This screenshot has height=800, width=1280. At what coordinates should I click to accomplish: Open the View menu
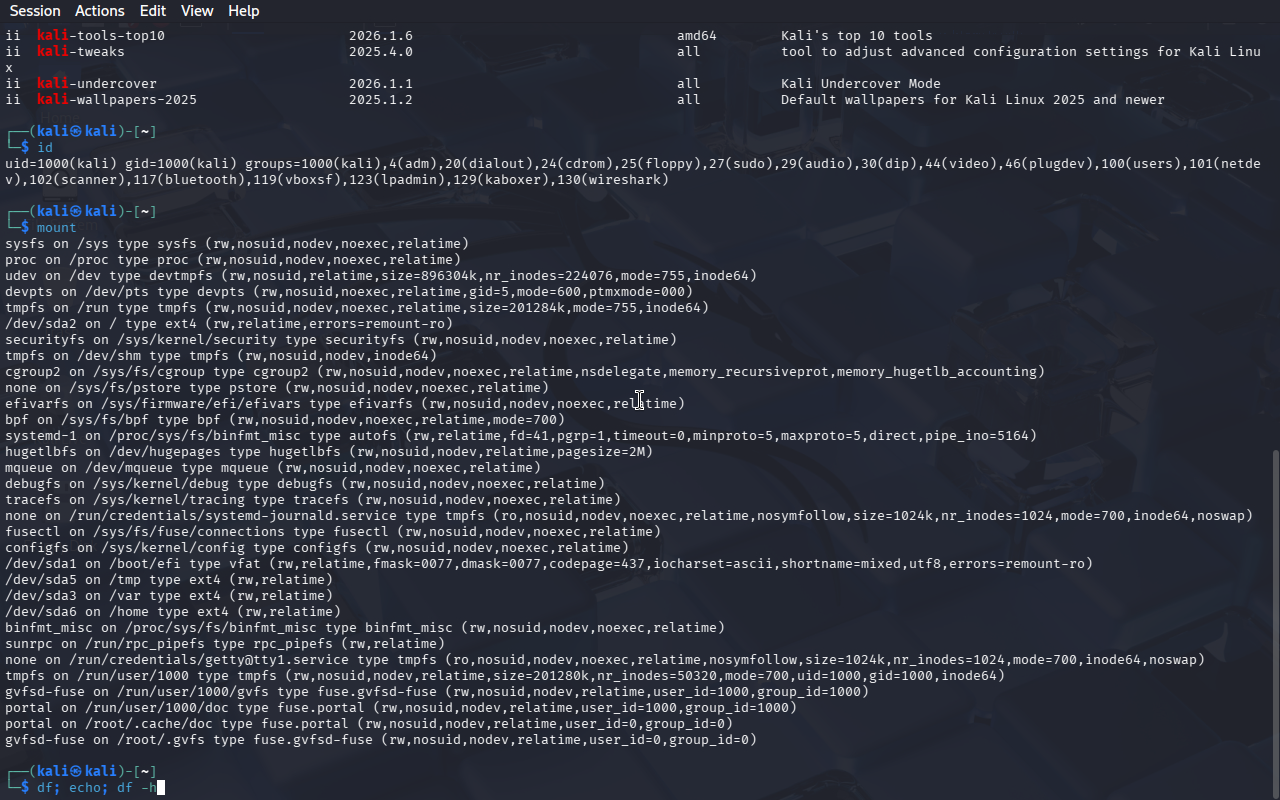(197, 11)
